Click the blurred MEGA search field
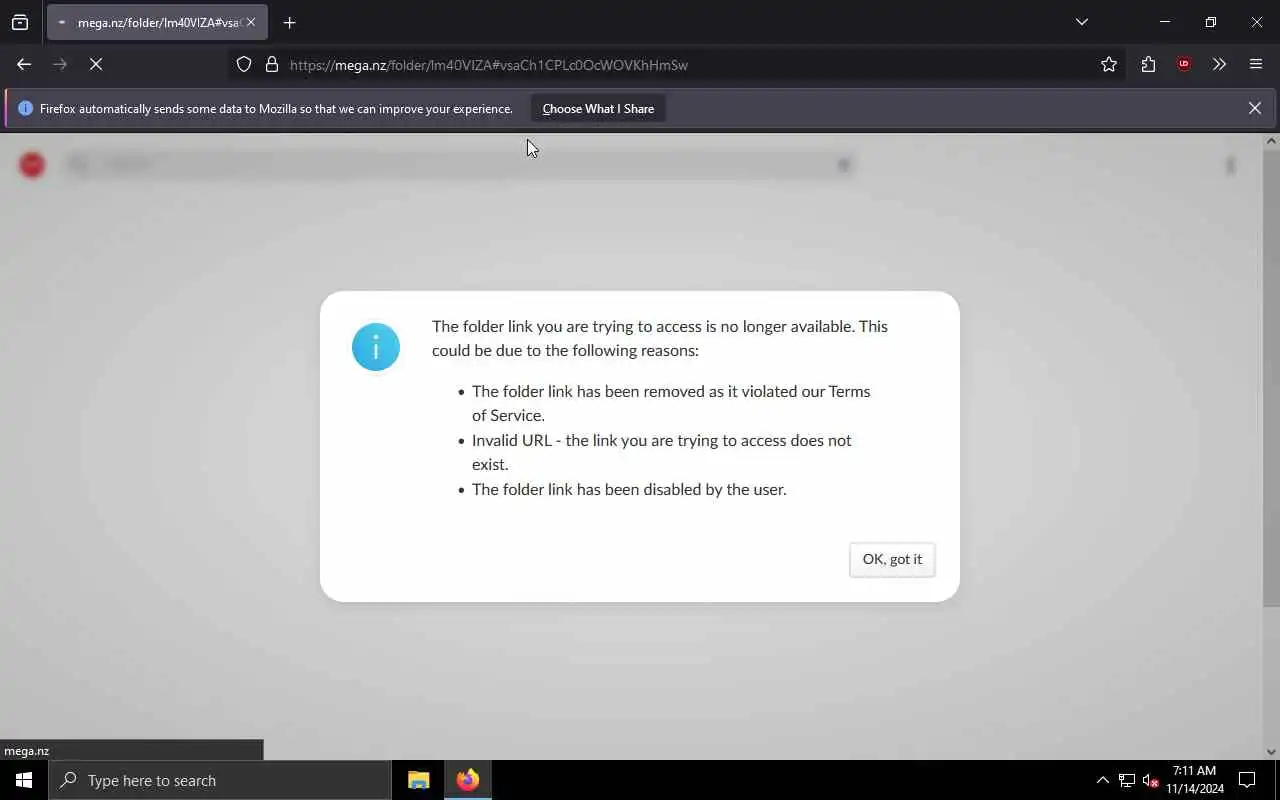Image resolution: width=1280 pixels, height=800 pixels. click(x=460, y=165)
